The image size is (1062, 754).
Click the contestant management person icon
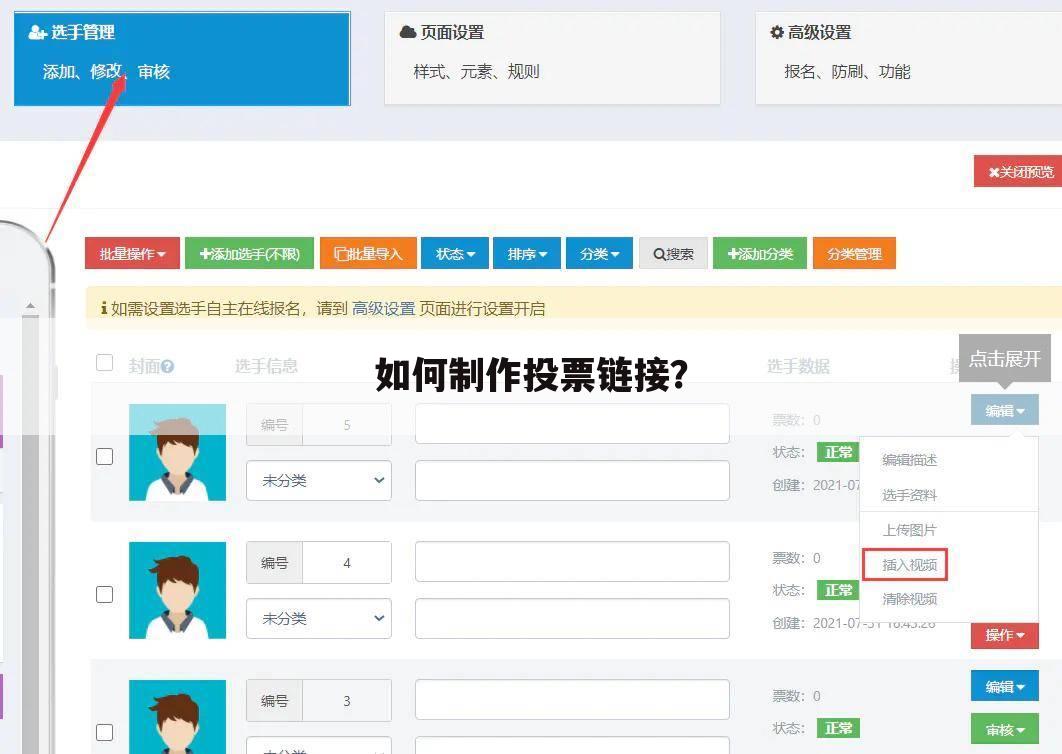(37, 32)
